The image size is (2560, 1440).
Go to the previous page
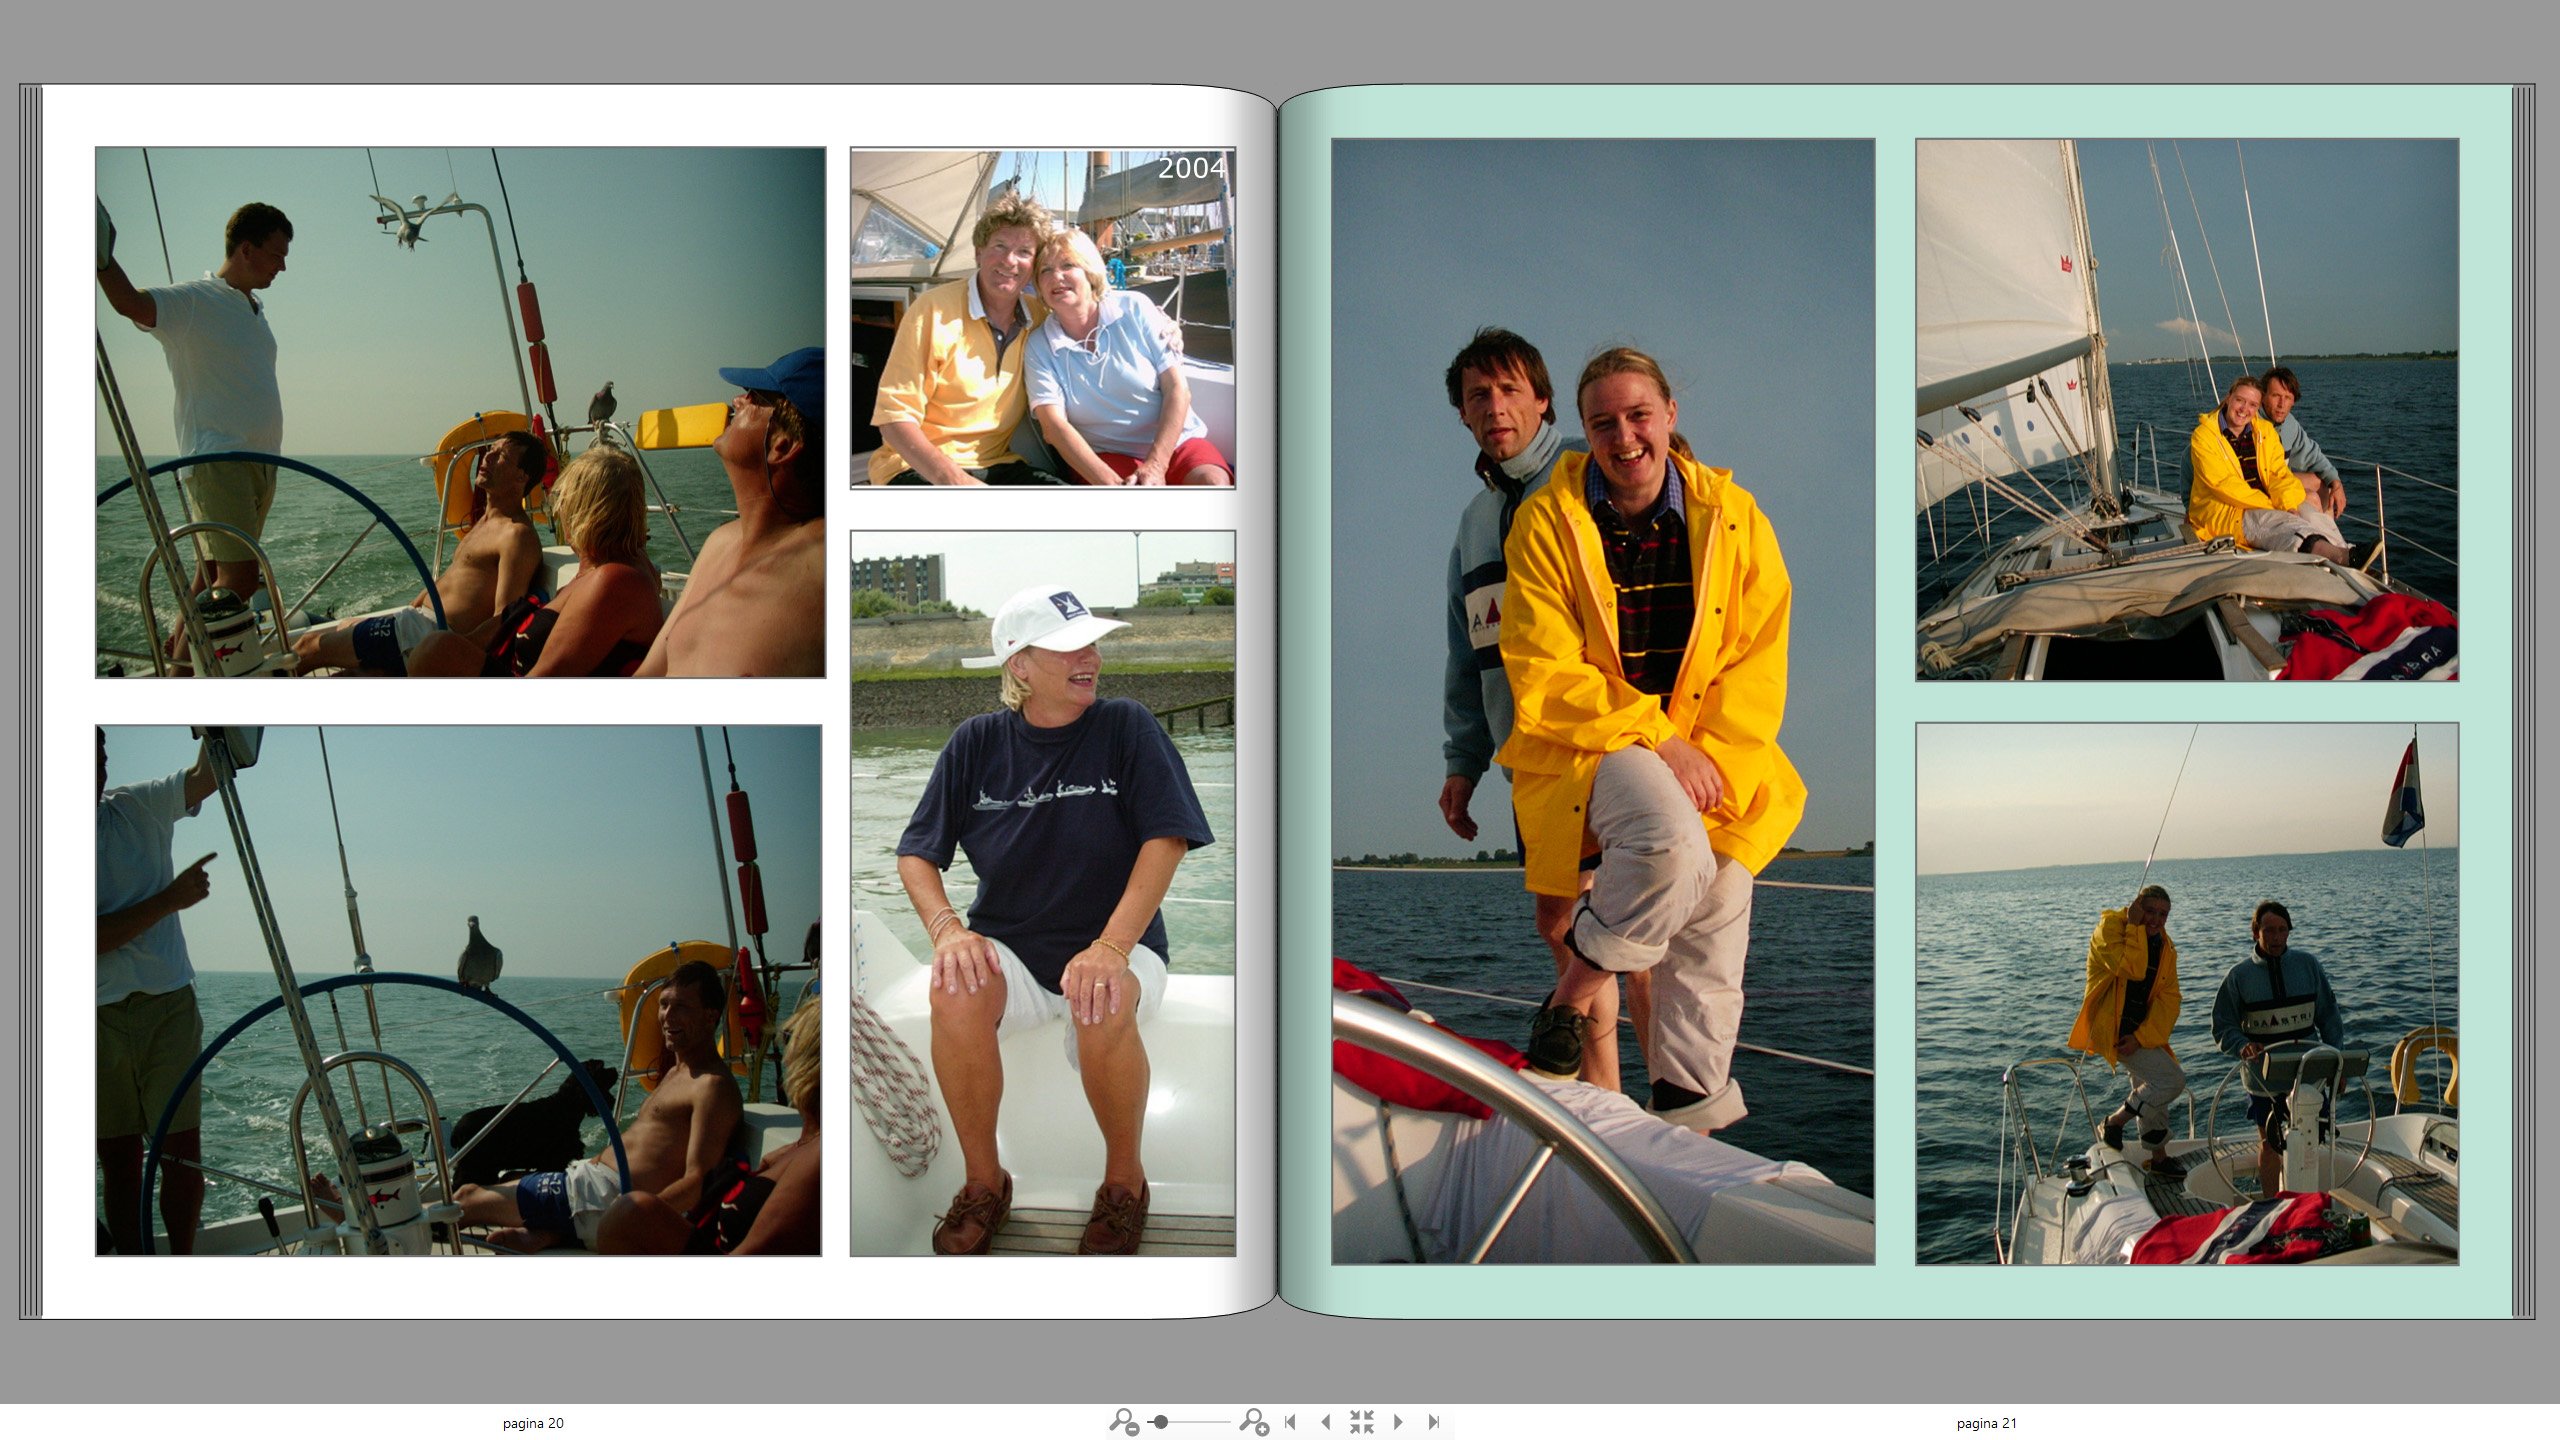click(x=1326, y=1421)
